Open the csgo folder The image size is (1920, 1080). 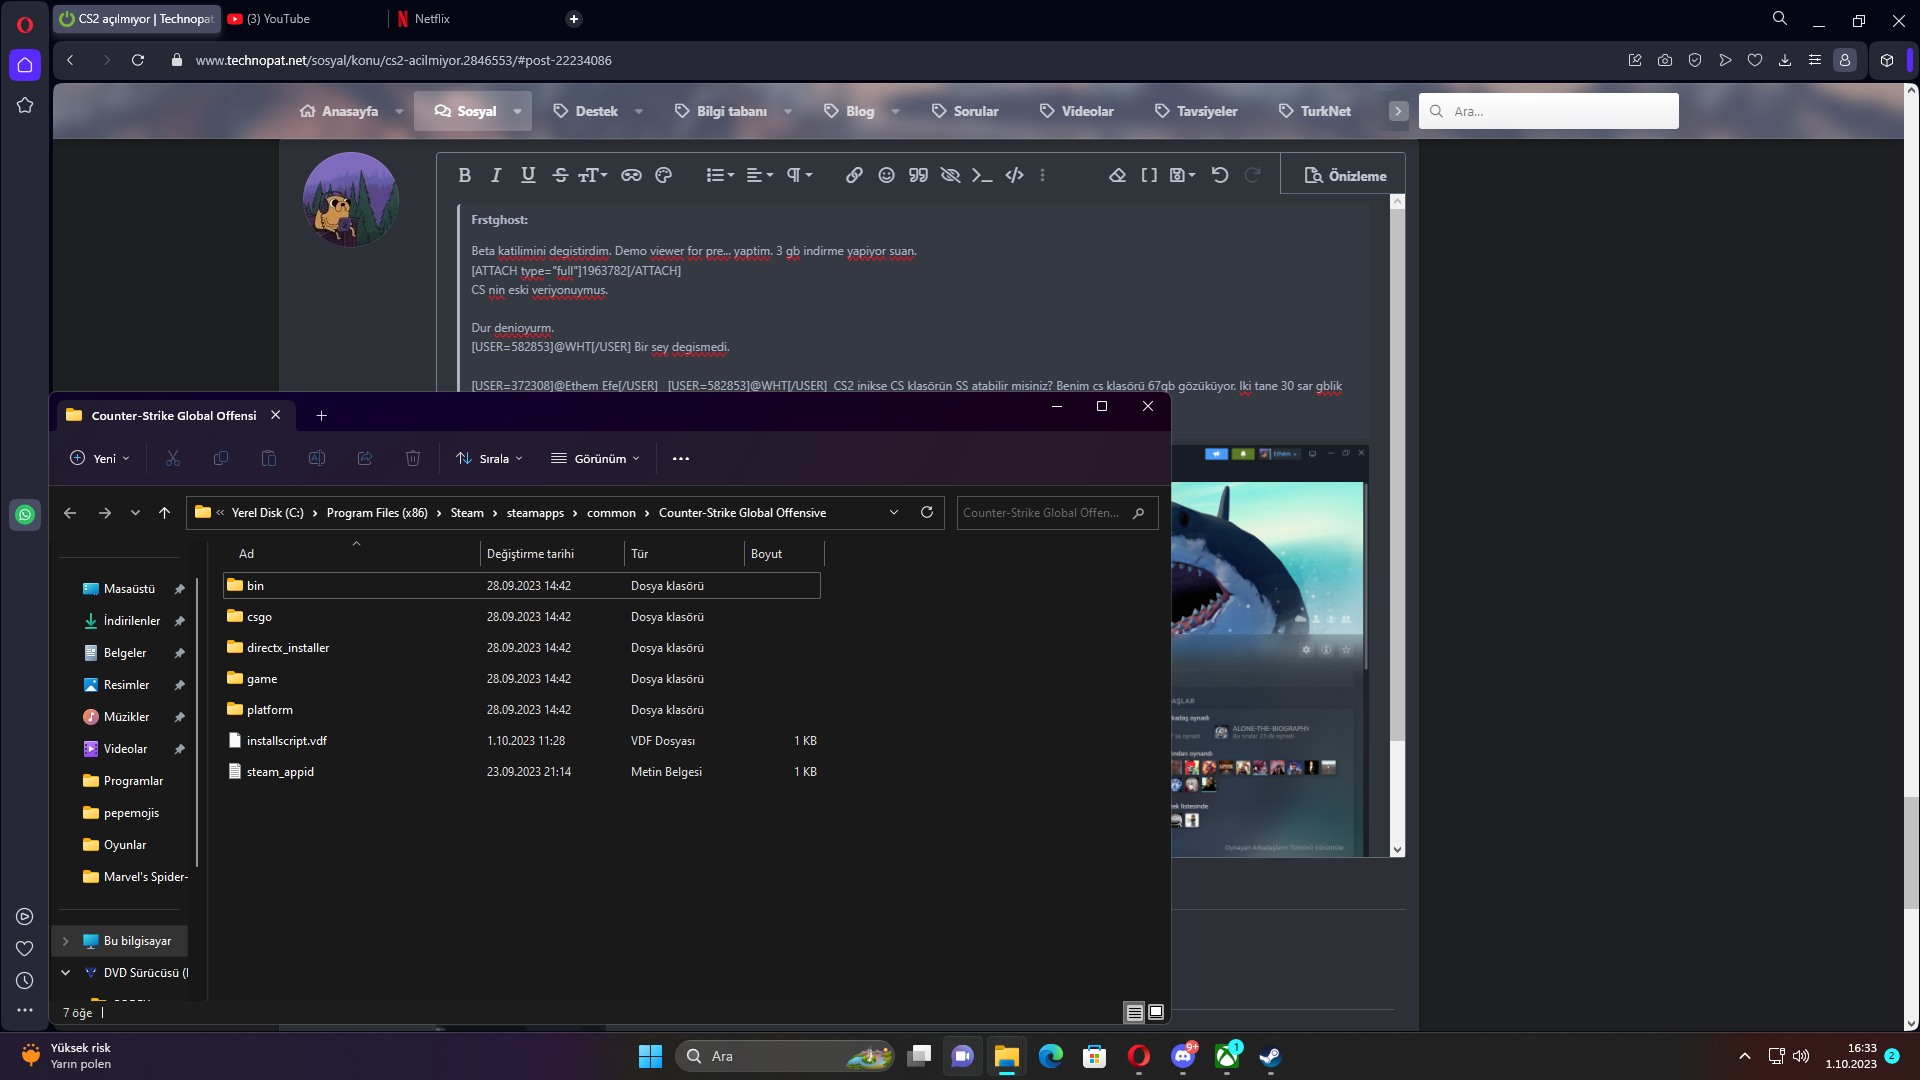coord(259,617)
